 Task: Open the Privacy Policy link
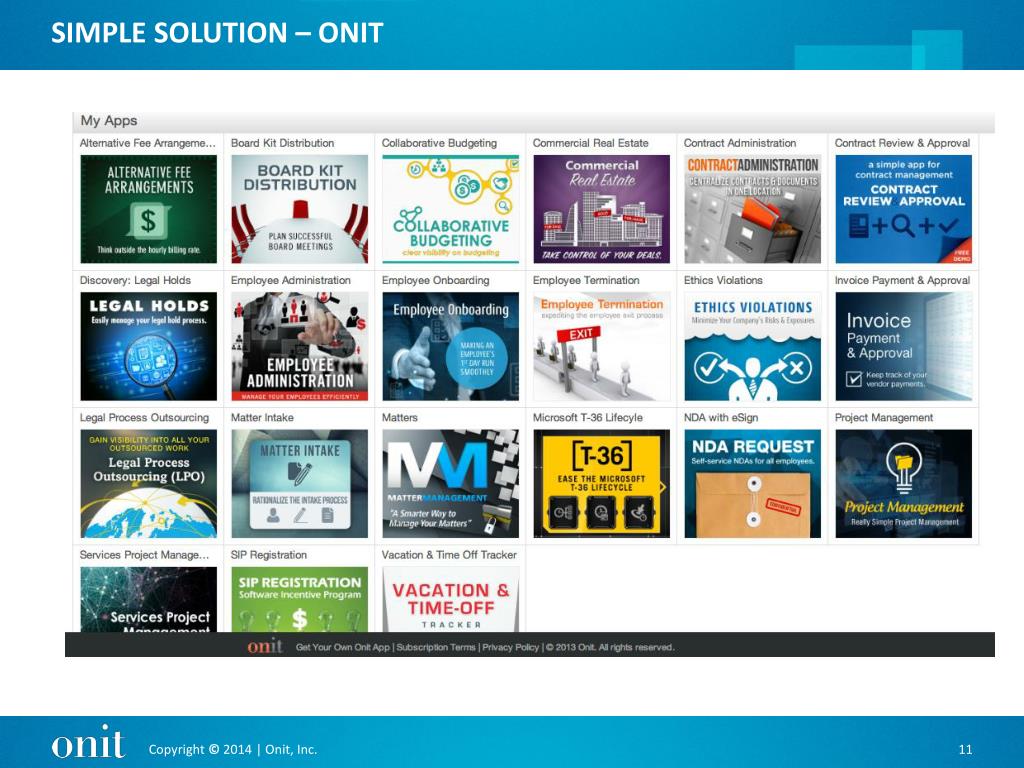click(x=511, y=647)
